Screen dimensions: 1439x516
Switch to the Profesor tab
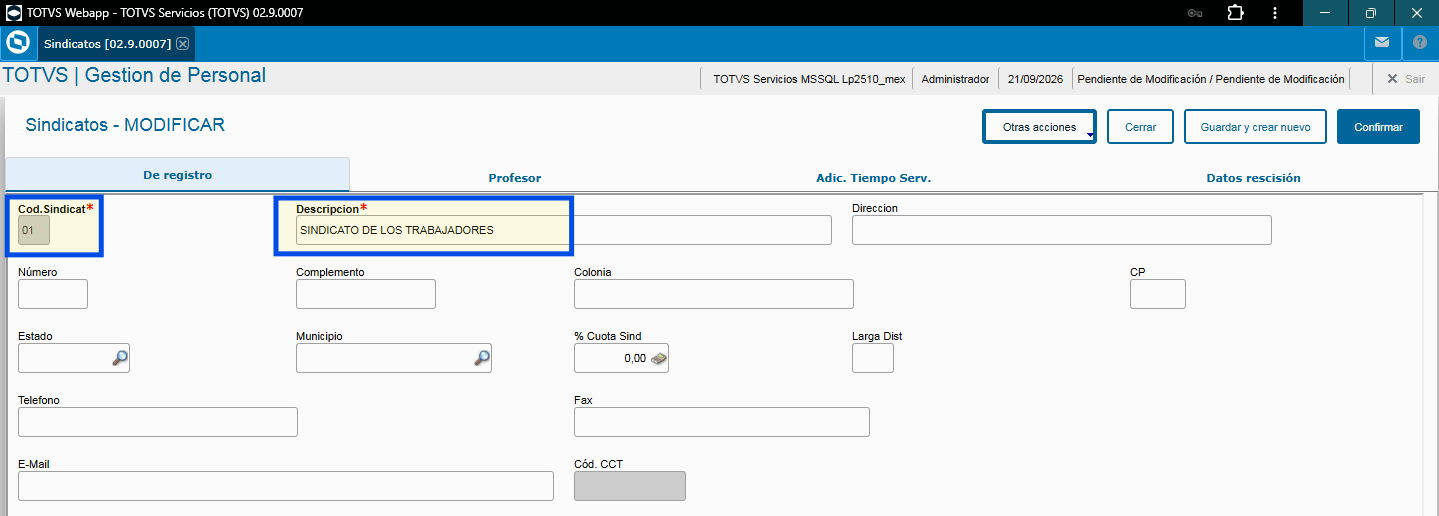pyautogui.click(x=515, y=178)
